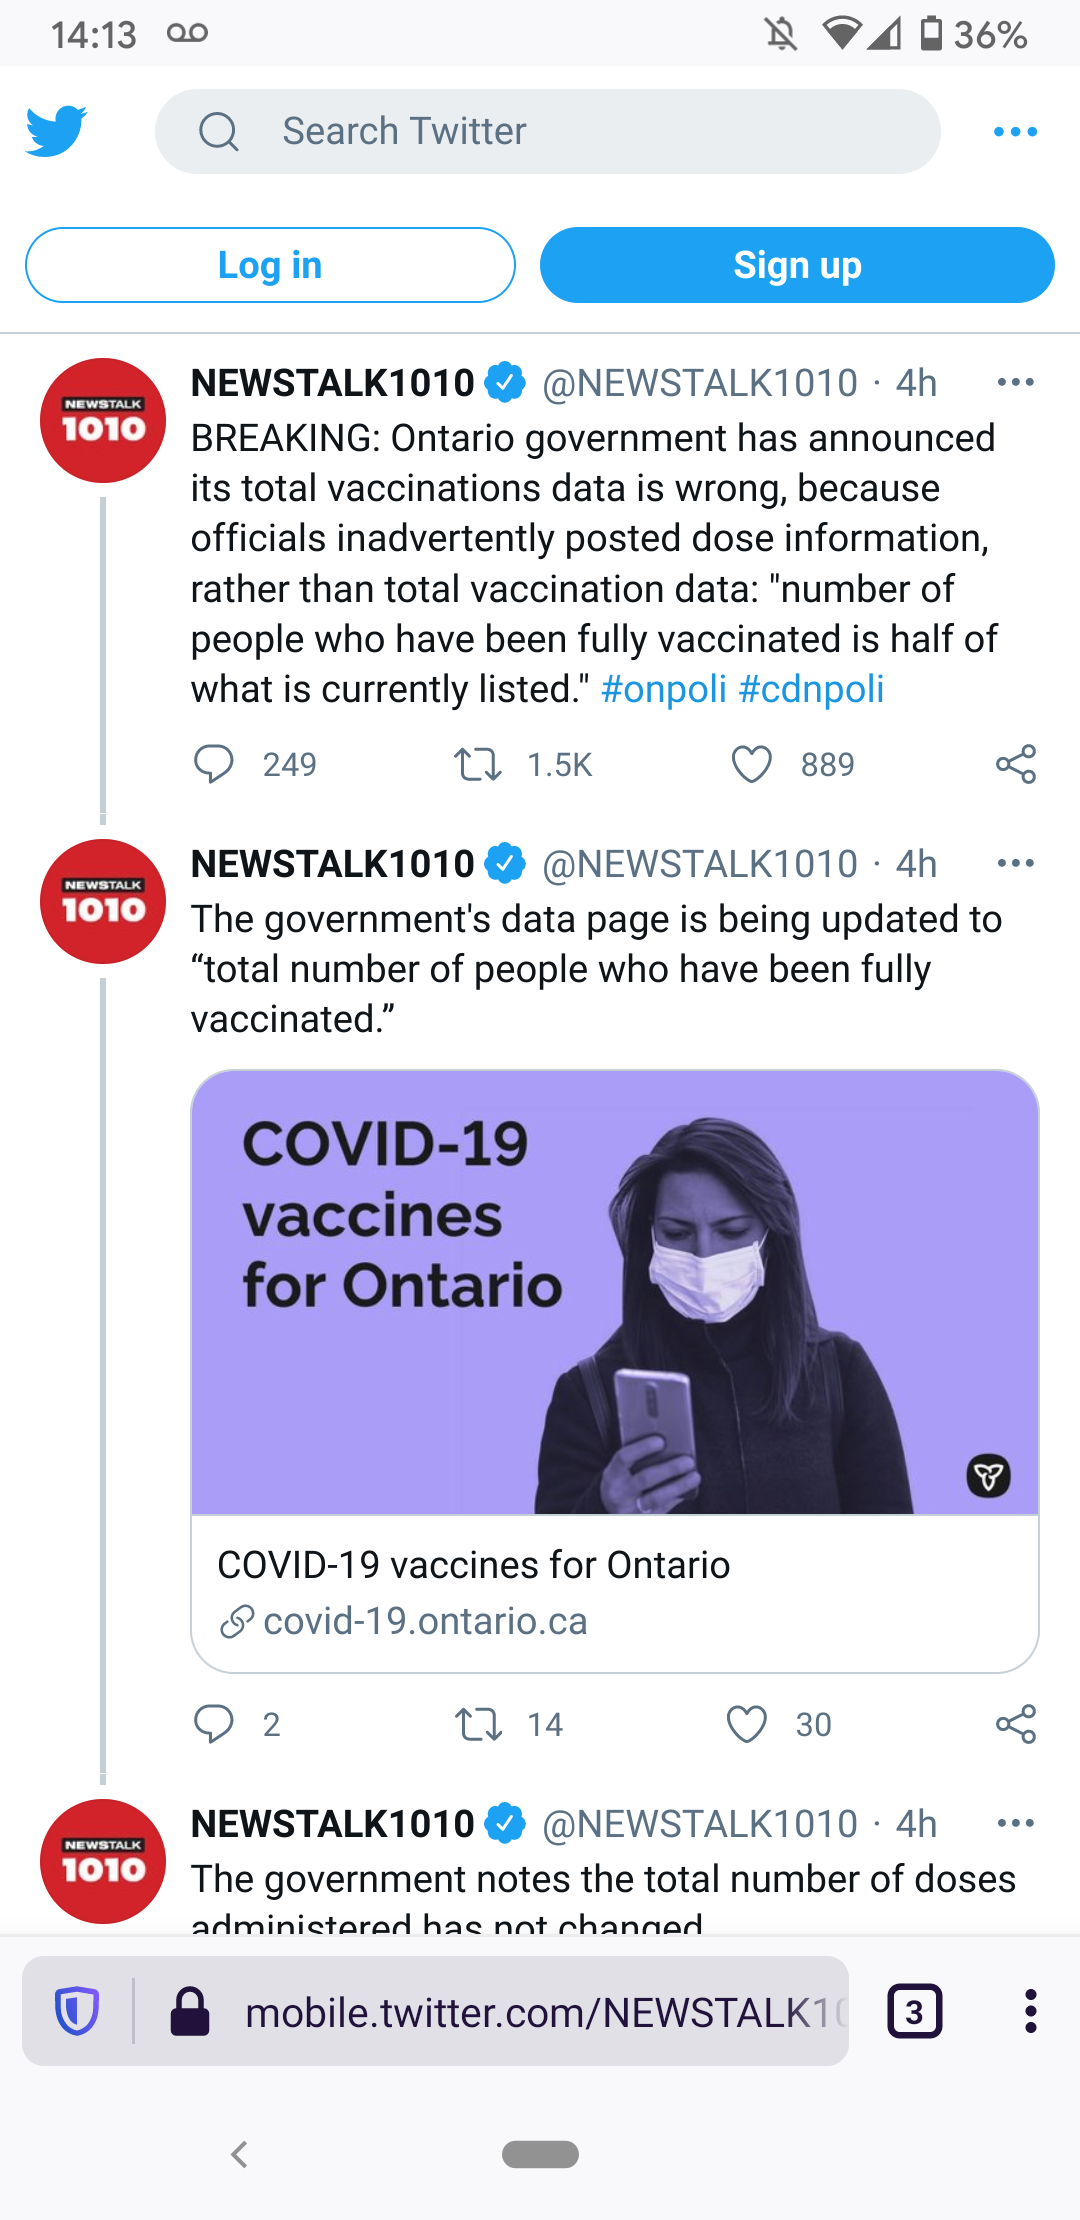The height and width of the screenshot is (2220, 1080).
Task: Open the COVID-19 vaccines for Ontario card image
Action: [614, 1292]
